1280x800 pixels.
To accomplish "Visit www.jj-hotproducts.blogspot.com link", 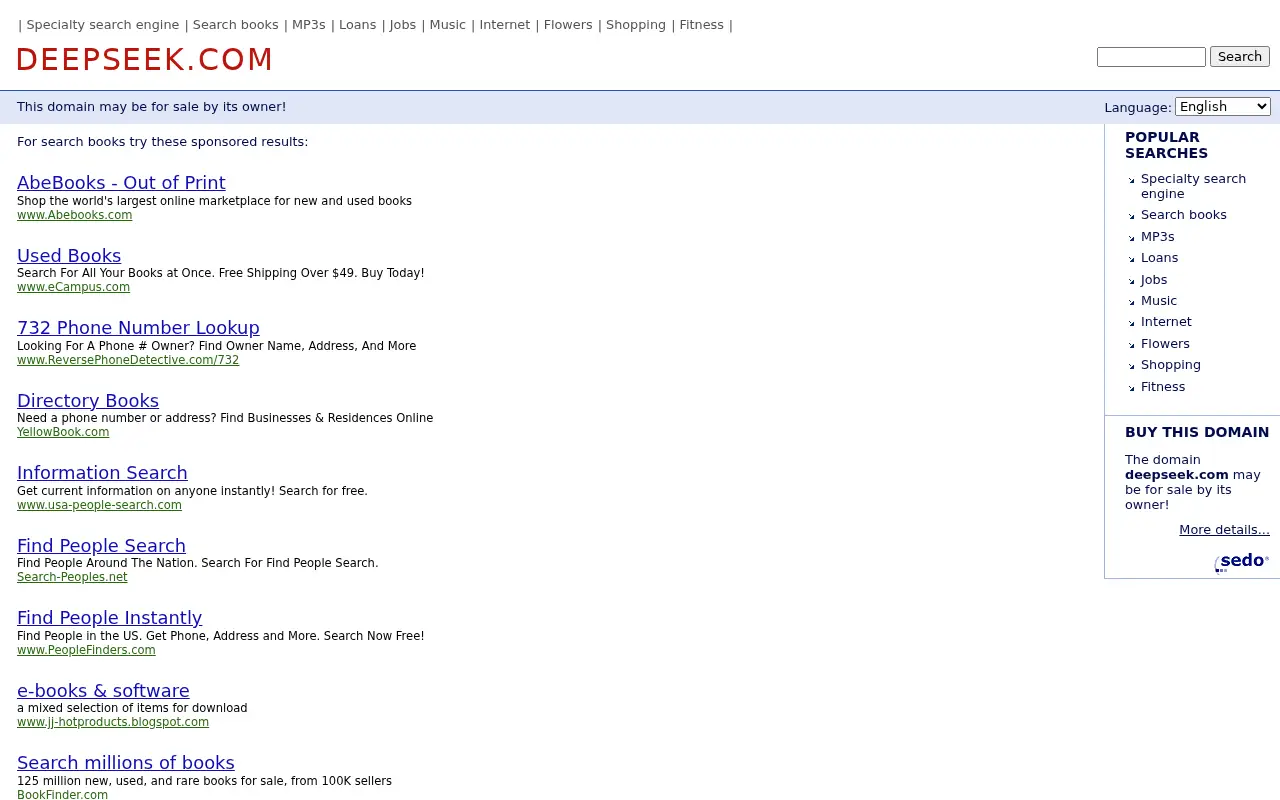I will (x=113, y=722).
